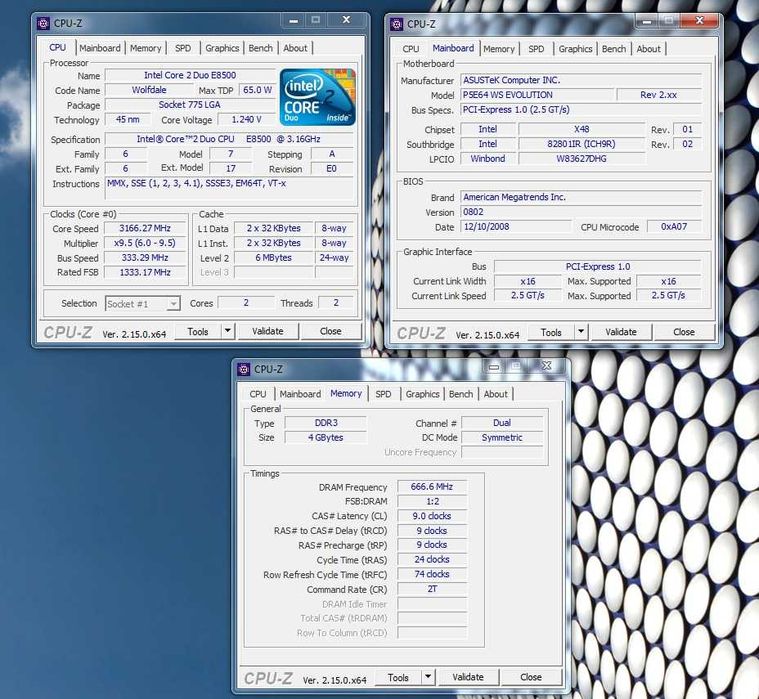
Task: Close the Mainboard CPU-Z window via title bar X
Action: coord(699,20)
